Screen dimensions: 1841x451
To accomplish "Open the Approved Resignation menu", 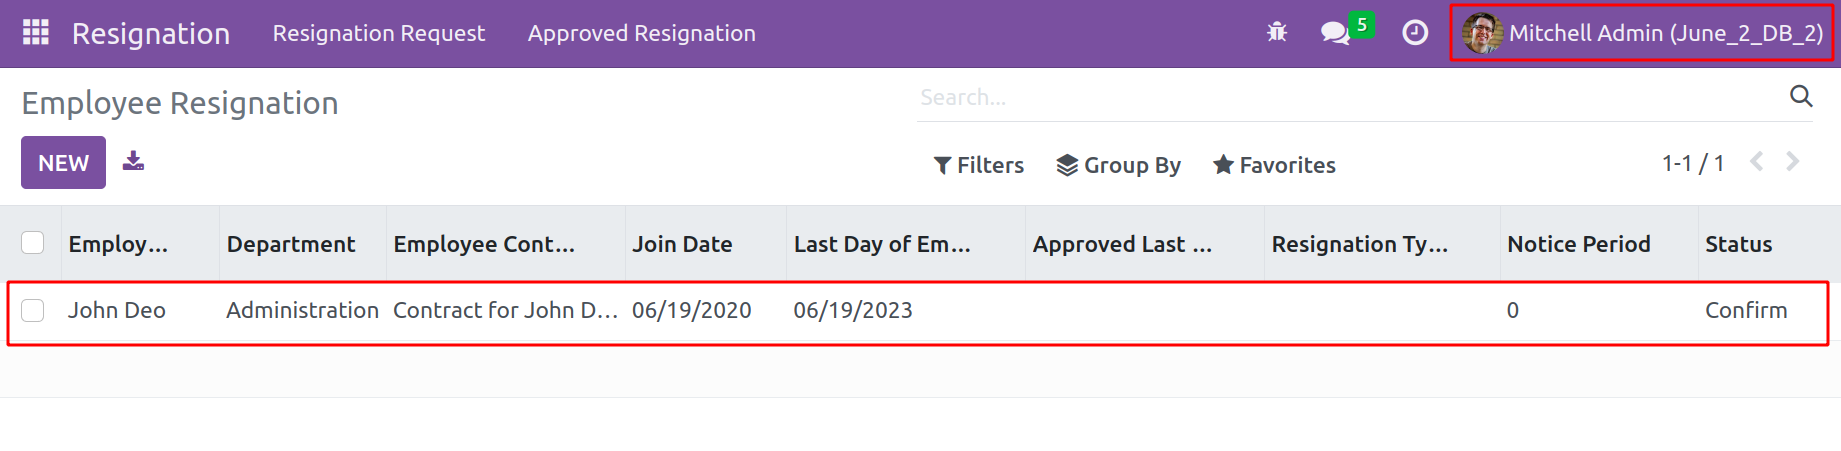I will pos(642,33).
